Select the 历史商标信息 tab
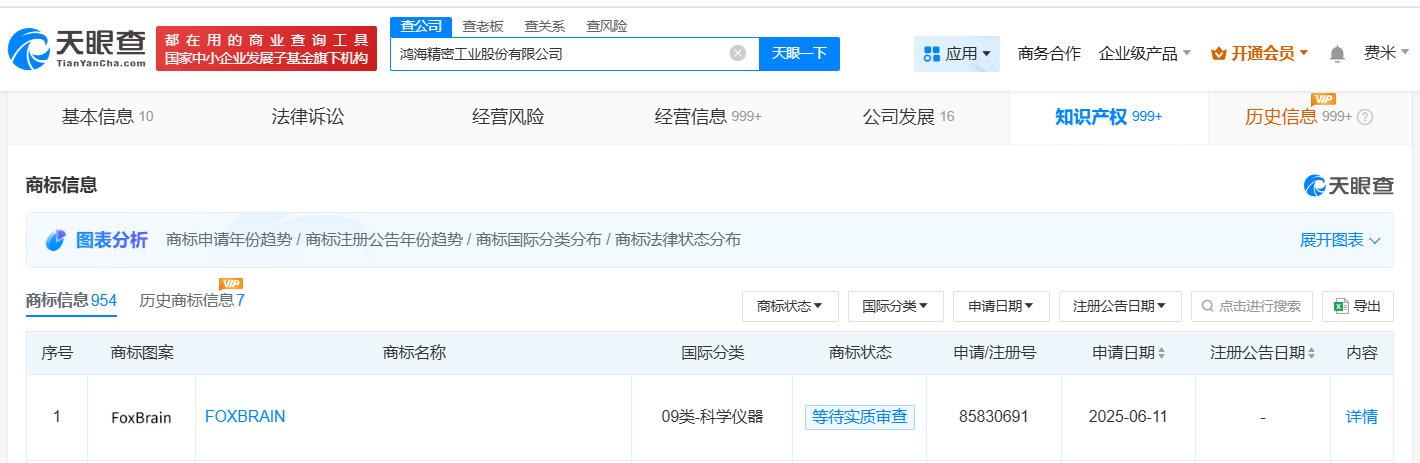Viewport: 1420px width, 463px height. click(192, 300)
